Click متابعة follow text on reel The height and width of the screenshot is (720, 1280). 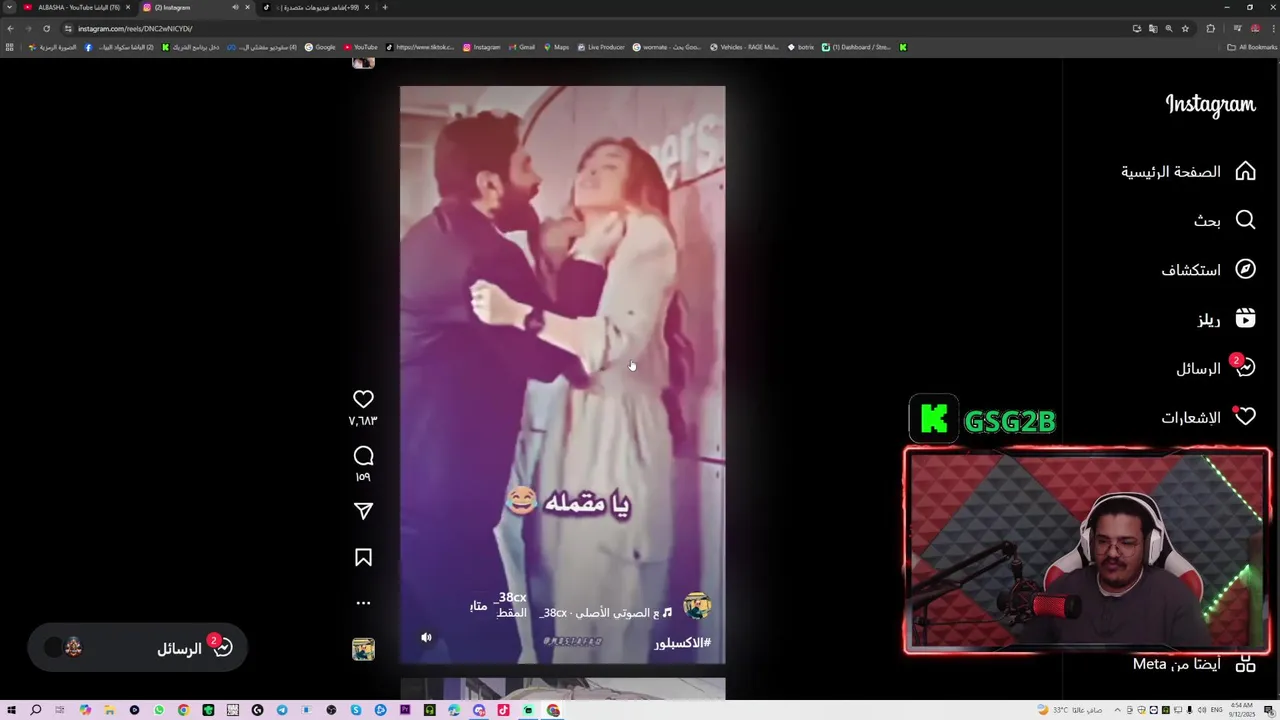[x=478, y=606]
